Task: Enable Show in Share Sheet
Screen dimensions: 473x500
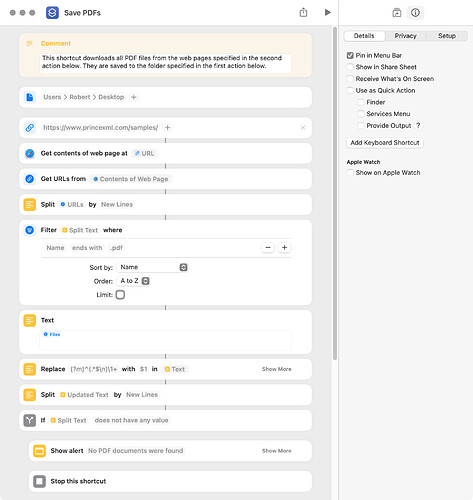Action: pyautogui.click(x=350, y=67)
